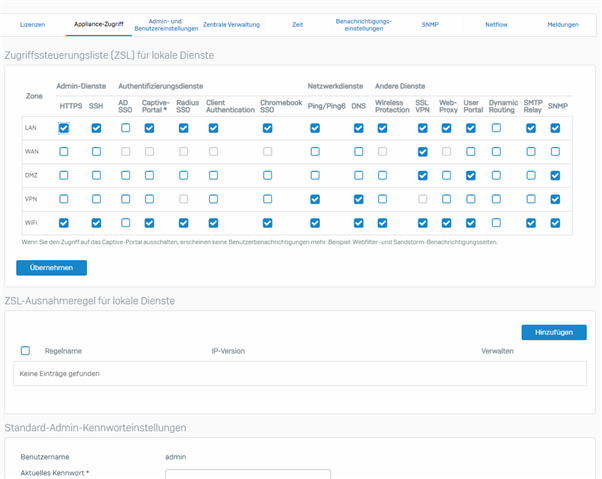Switch to Admin- und Benutzereinstellungen tab
Screen dimensions: 602x479
point(166,25)
